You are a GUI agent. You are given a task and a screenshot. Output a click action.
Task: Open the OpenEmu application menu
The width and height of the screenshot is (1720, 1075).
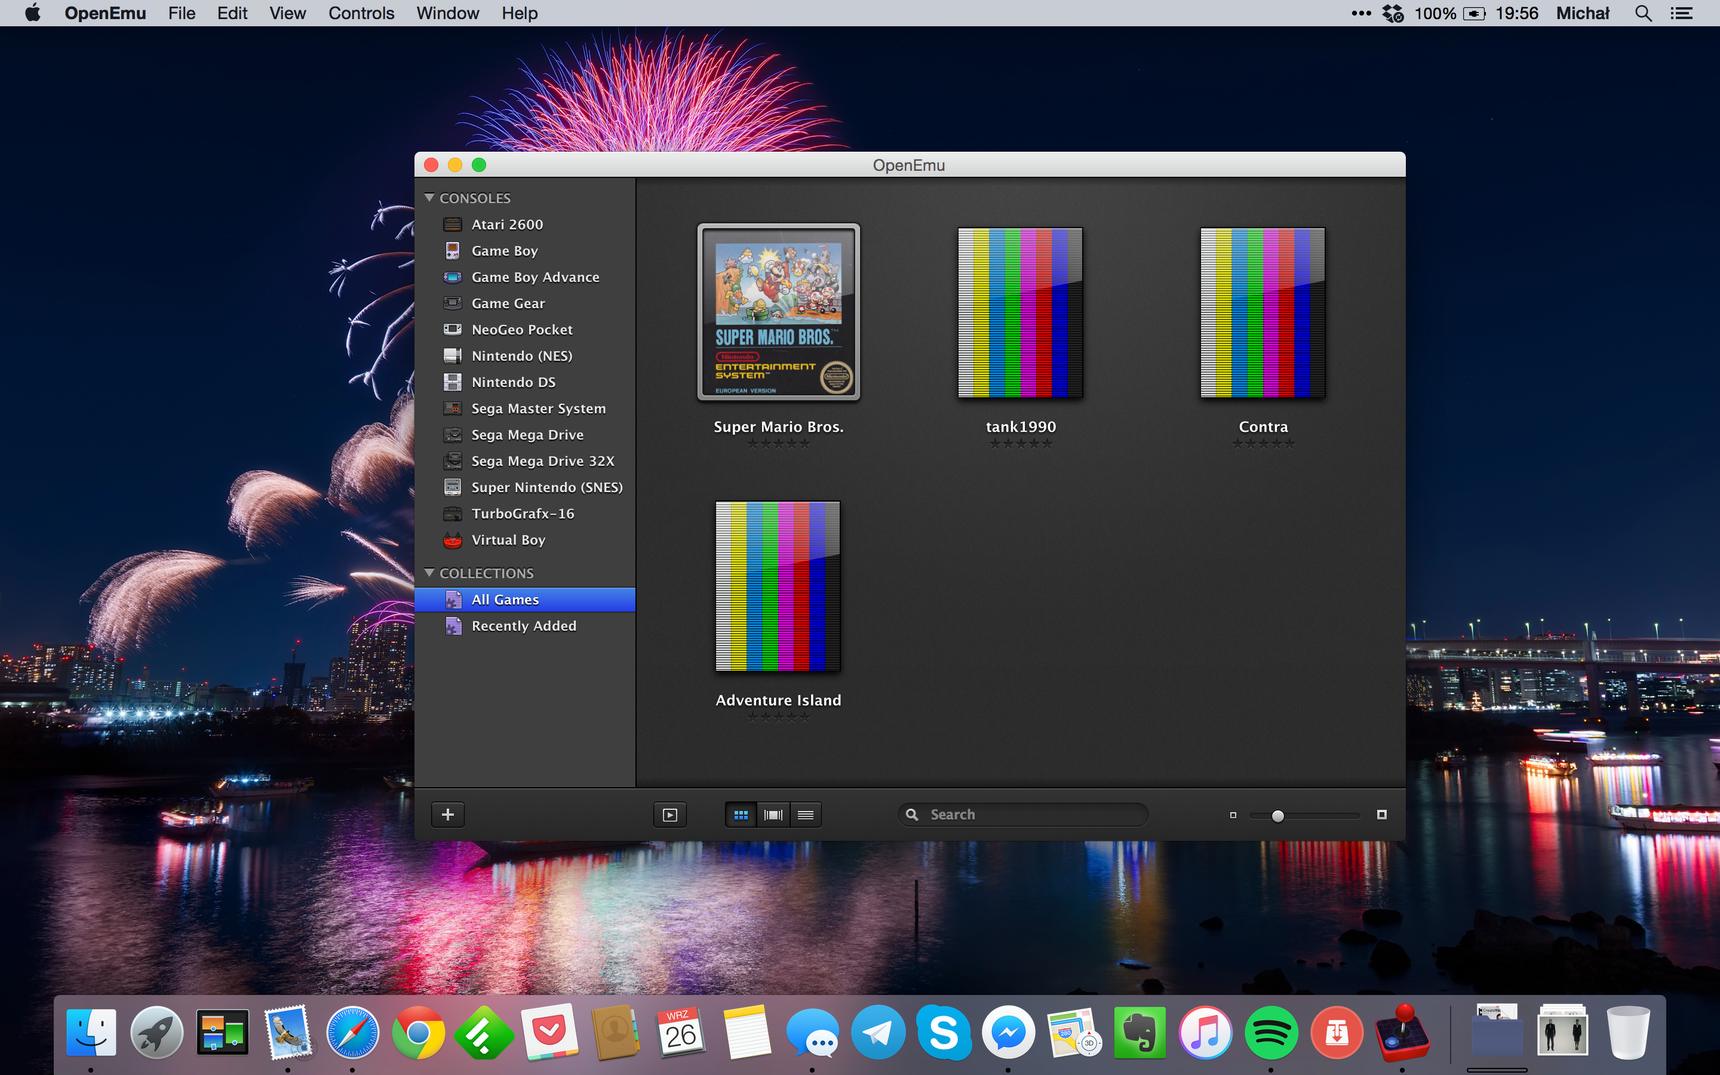105,13
